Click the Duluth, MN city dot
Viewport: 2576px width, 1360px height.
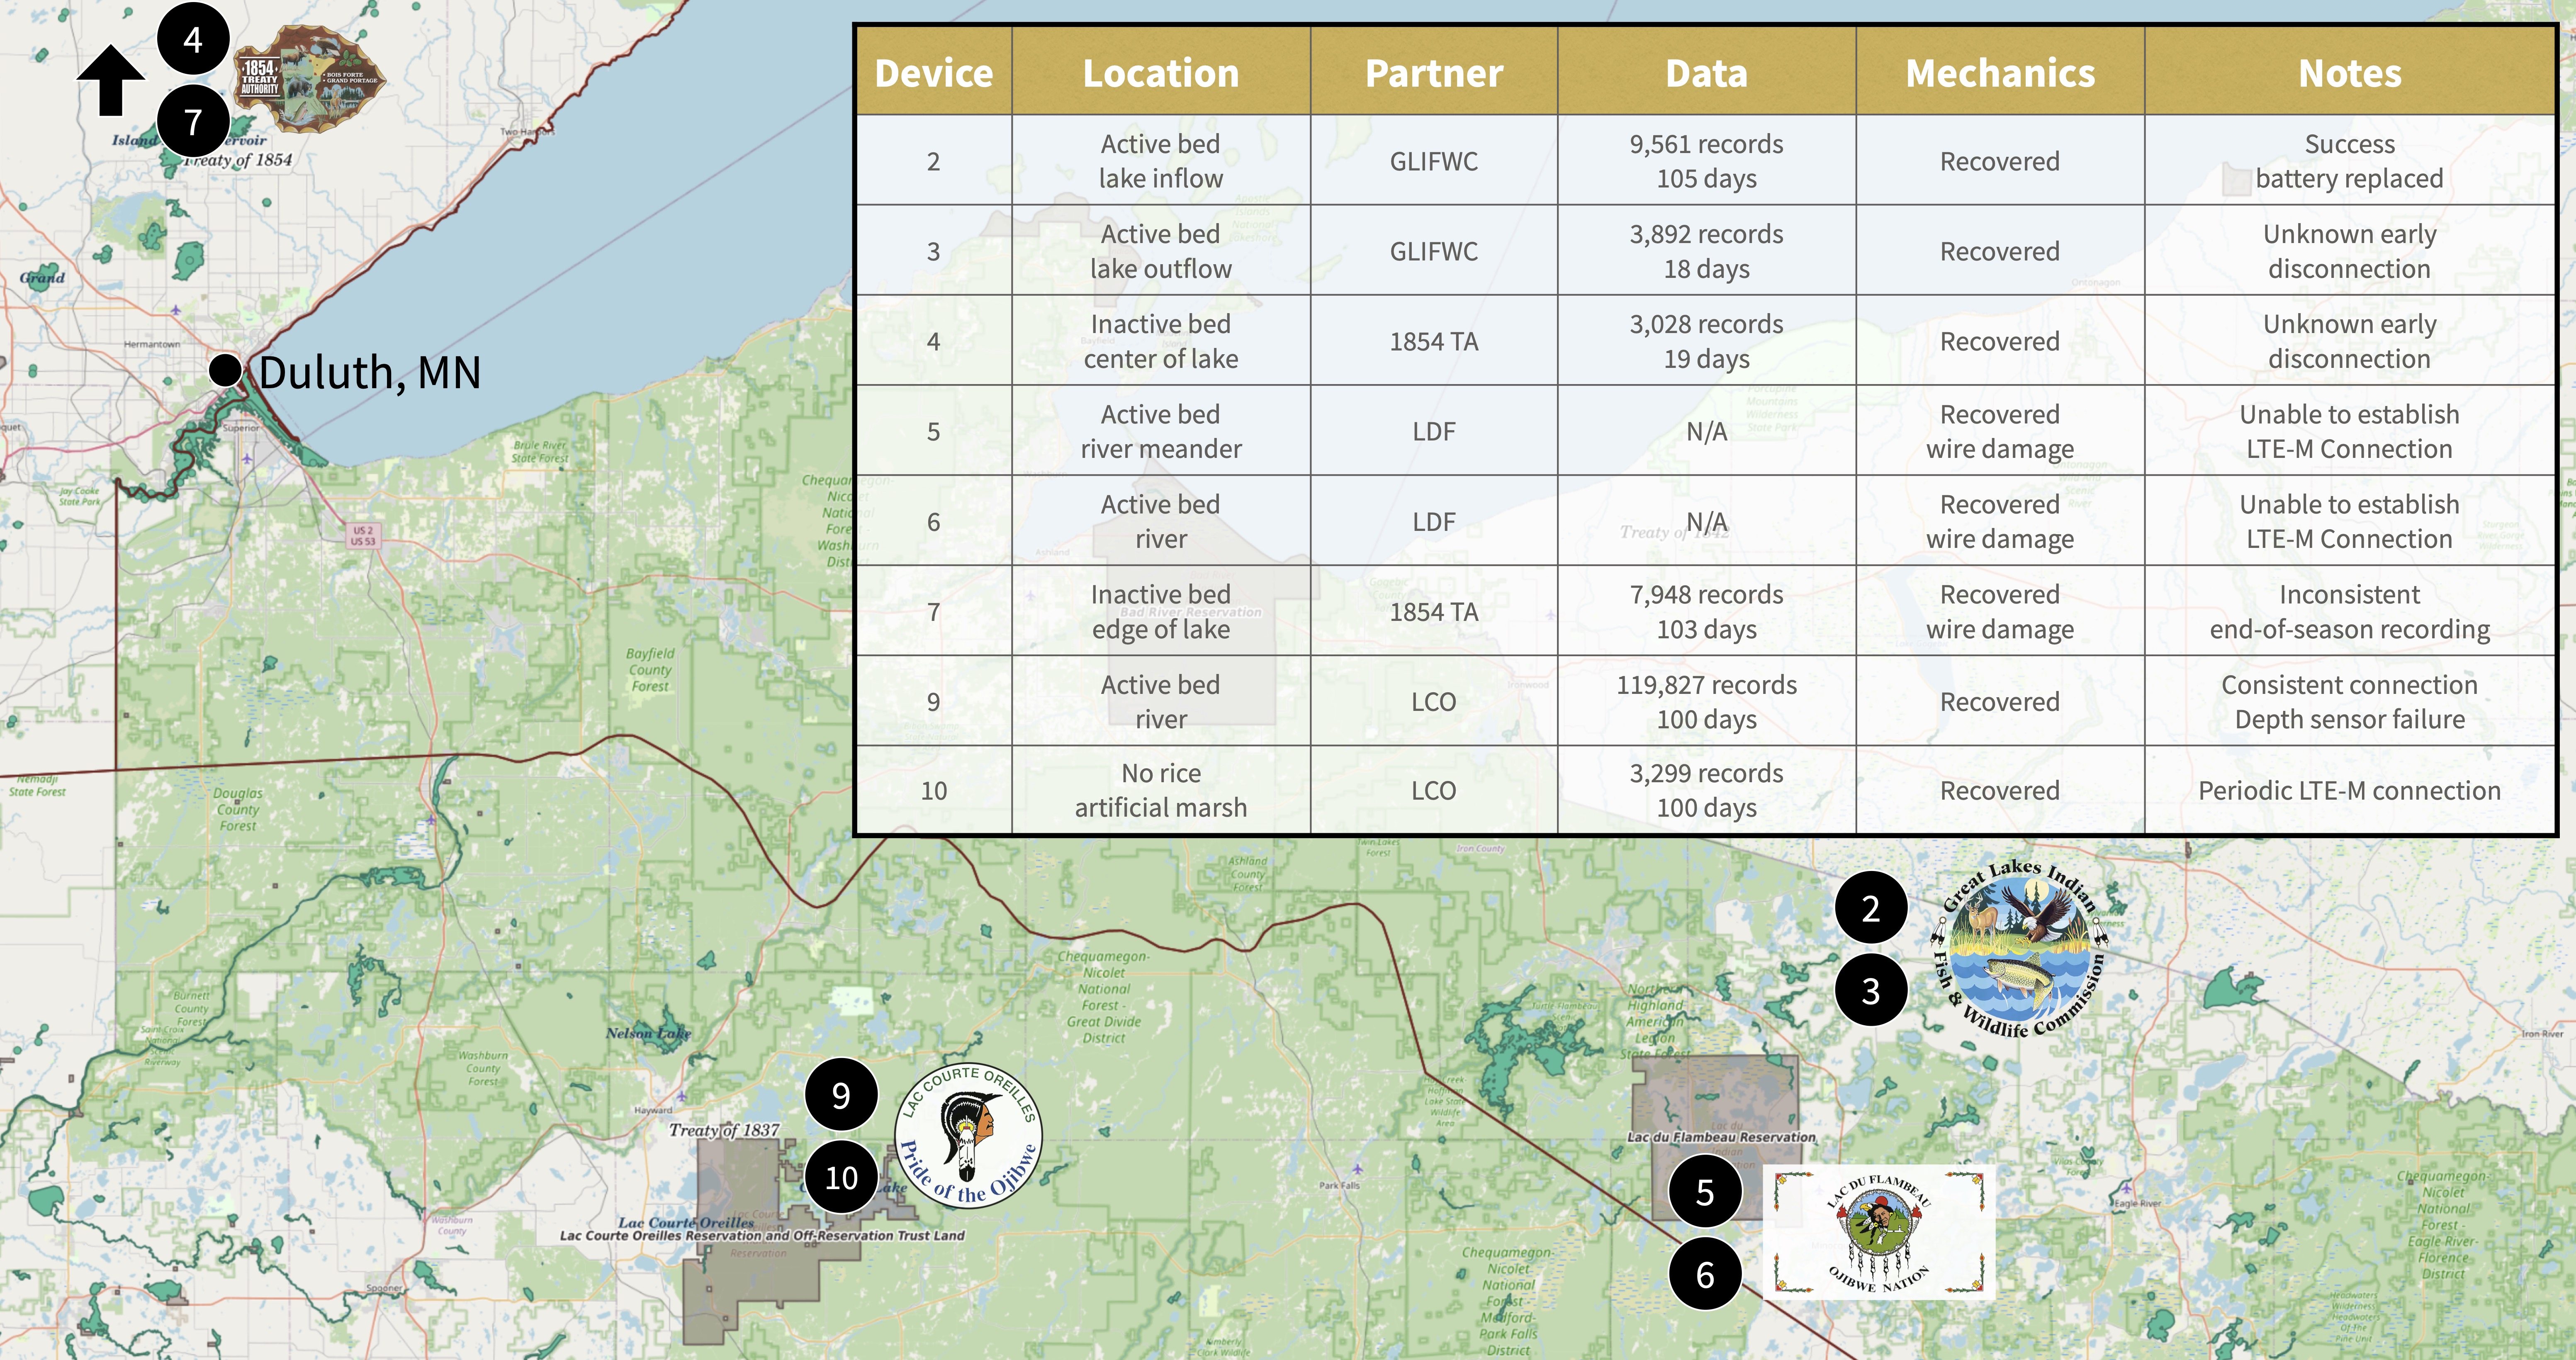click(226, 370)
